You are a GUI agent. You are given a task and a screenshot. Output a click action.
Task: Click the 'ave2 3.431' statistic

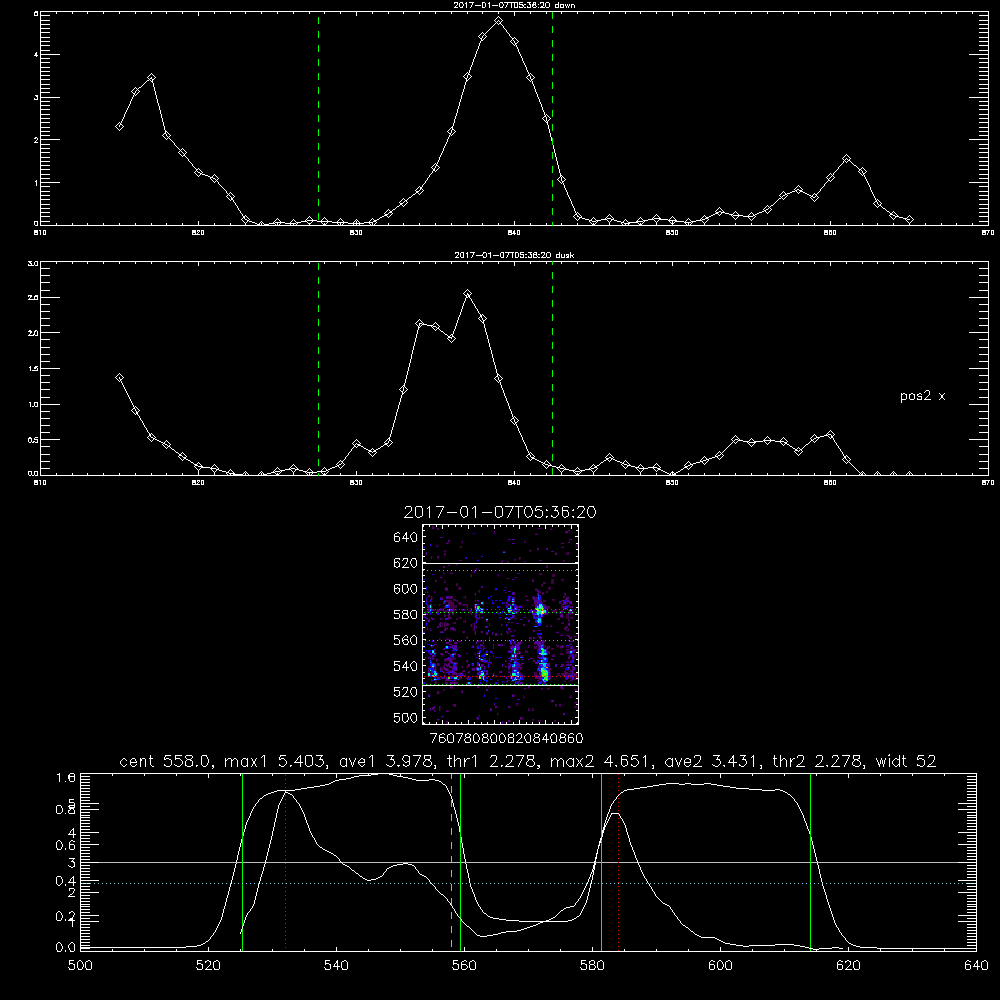[x=712, y=761]
